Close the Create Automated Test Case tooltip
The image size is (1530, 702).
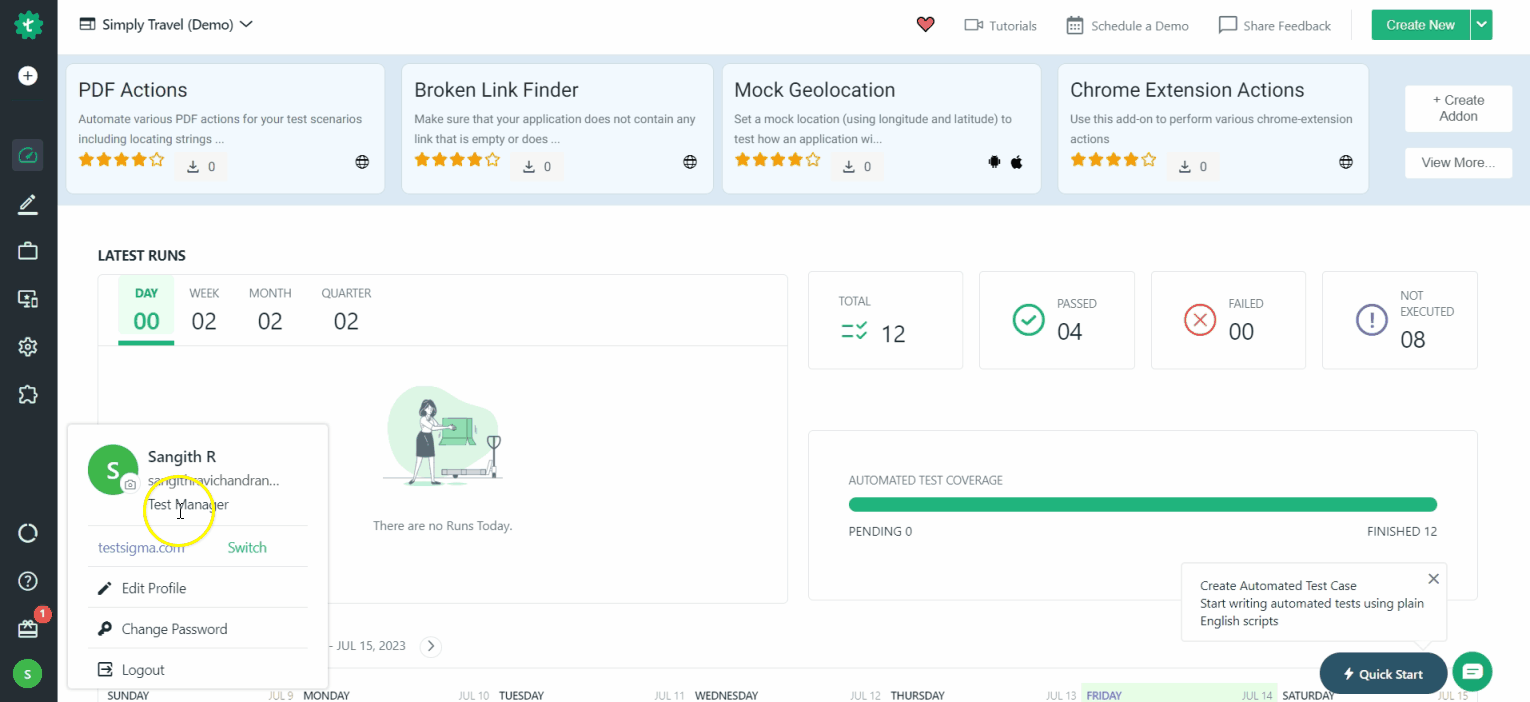tap(1433, 579)
